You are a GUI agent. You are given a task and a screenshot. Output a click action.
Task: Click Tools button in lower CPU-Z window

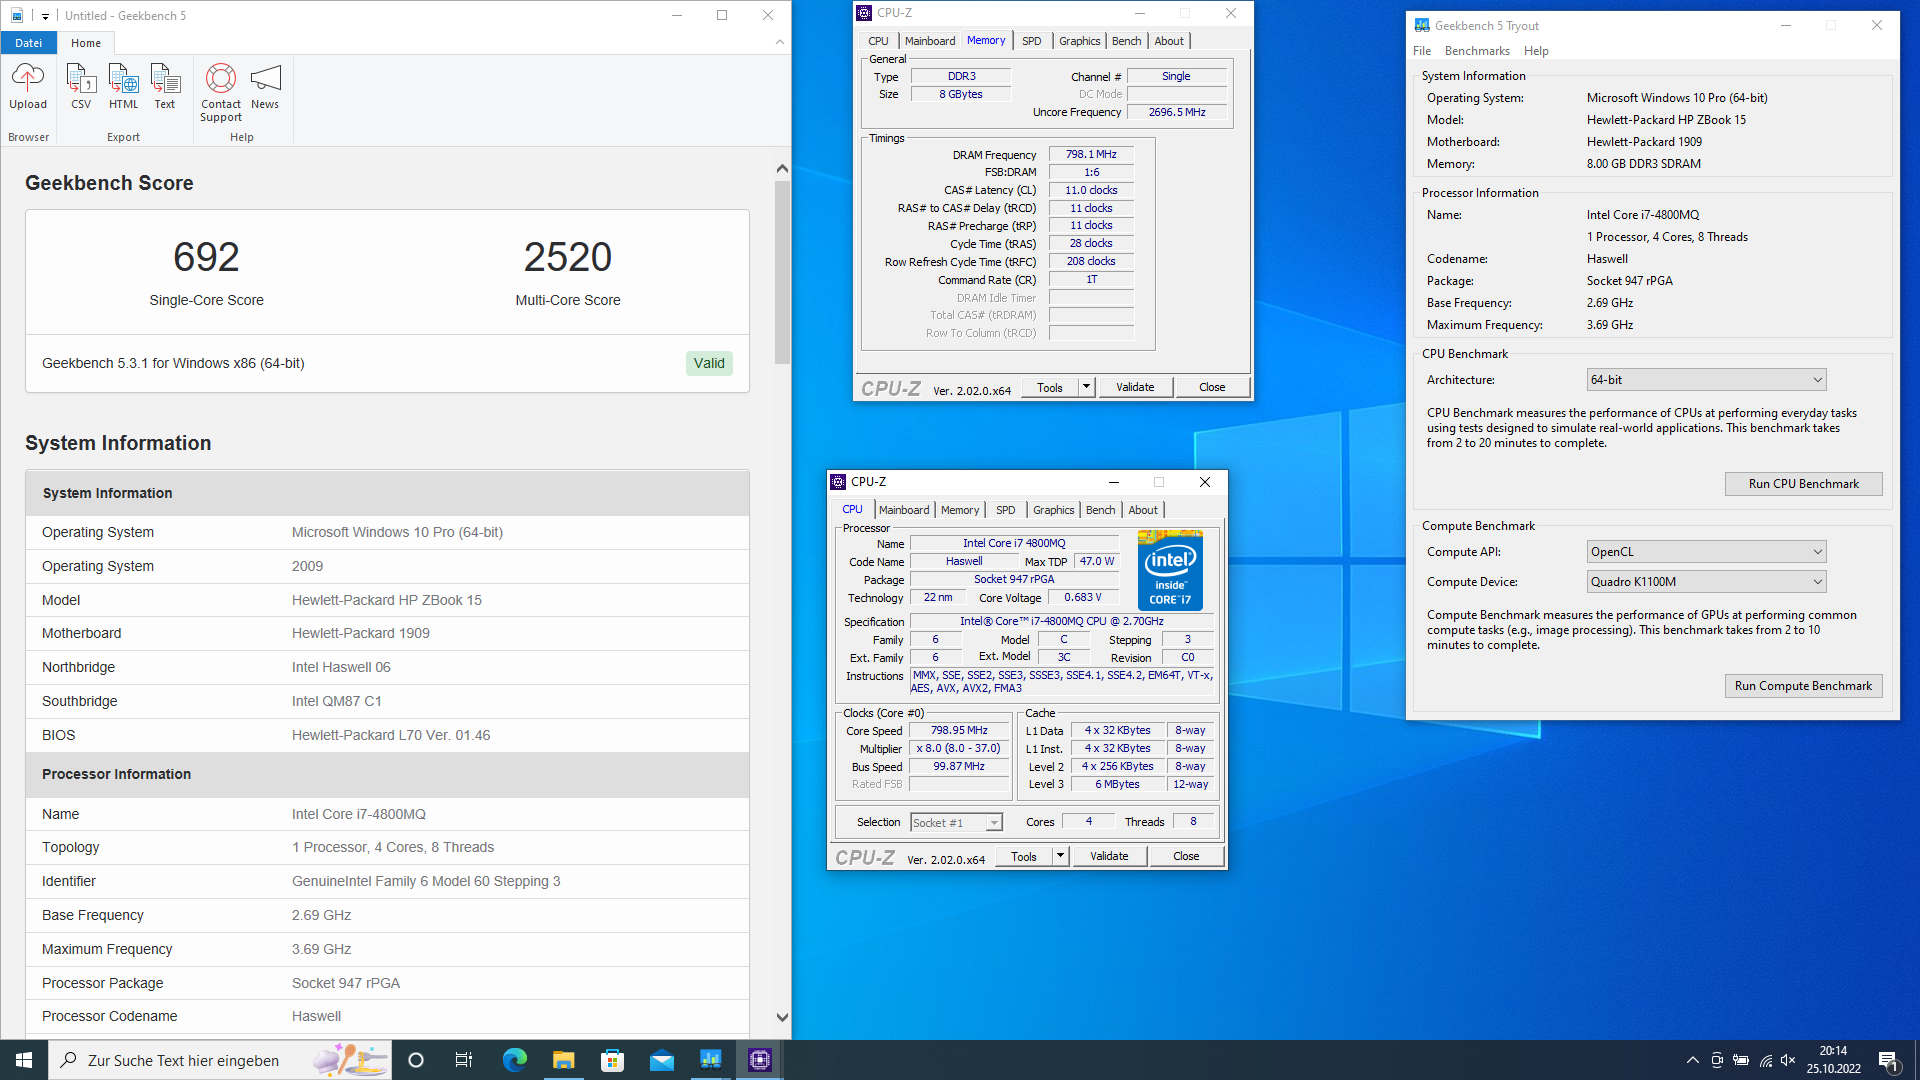tap(1024, 856)
